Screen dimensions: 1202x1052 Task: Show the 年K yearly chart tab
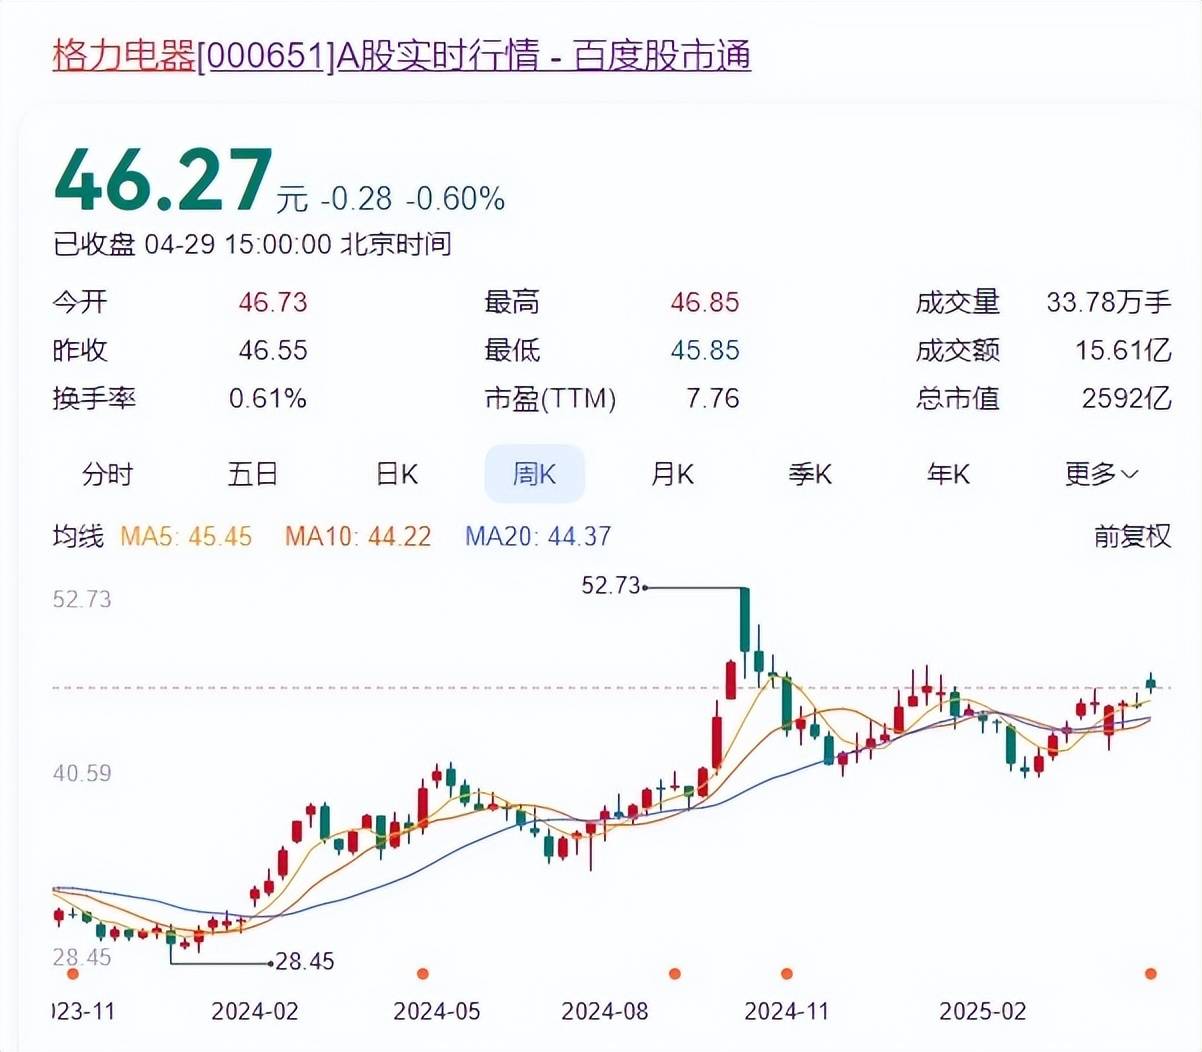(948, 474)
